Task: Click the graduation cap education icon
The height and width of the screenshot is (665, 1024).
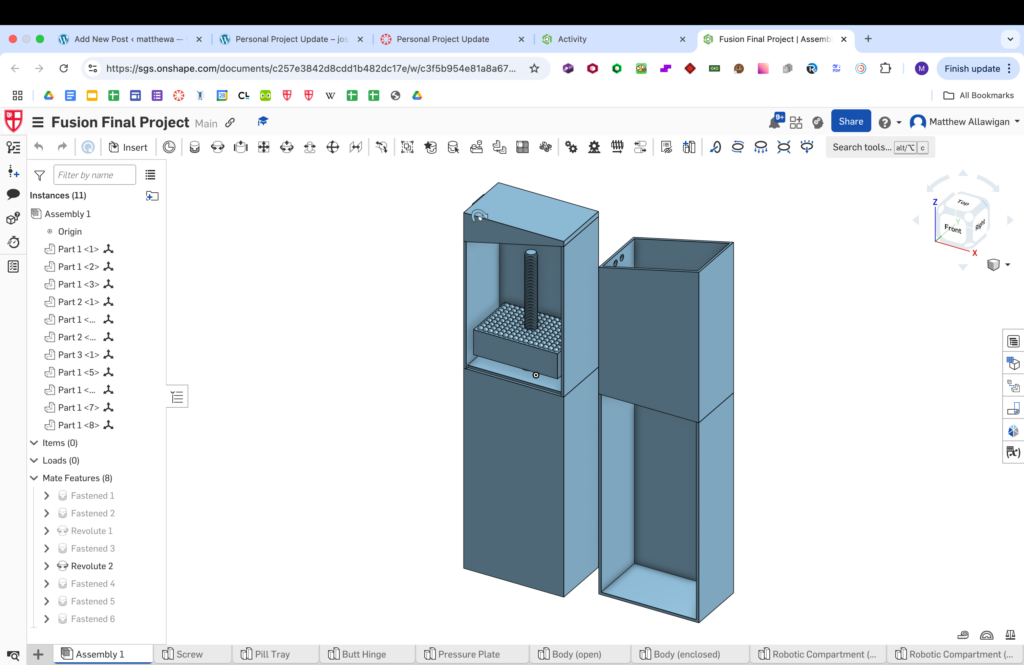Action: 263,122
